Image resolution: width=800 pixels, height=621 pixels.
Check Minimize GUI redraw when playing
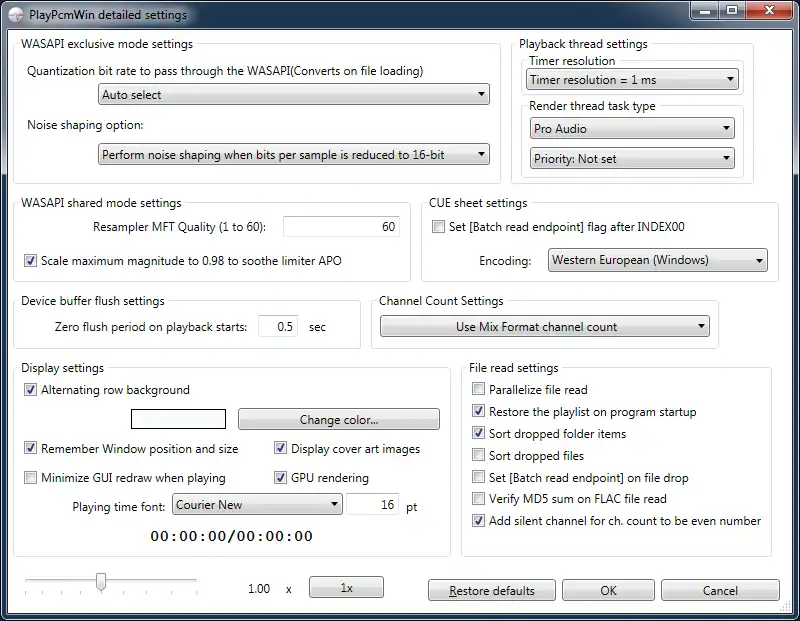(31, 478)
